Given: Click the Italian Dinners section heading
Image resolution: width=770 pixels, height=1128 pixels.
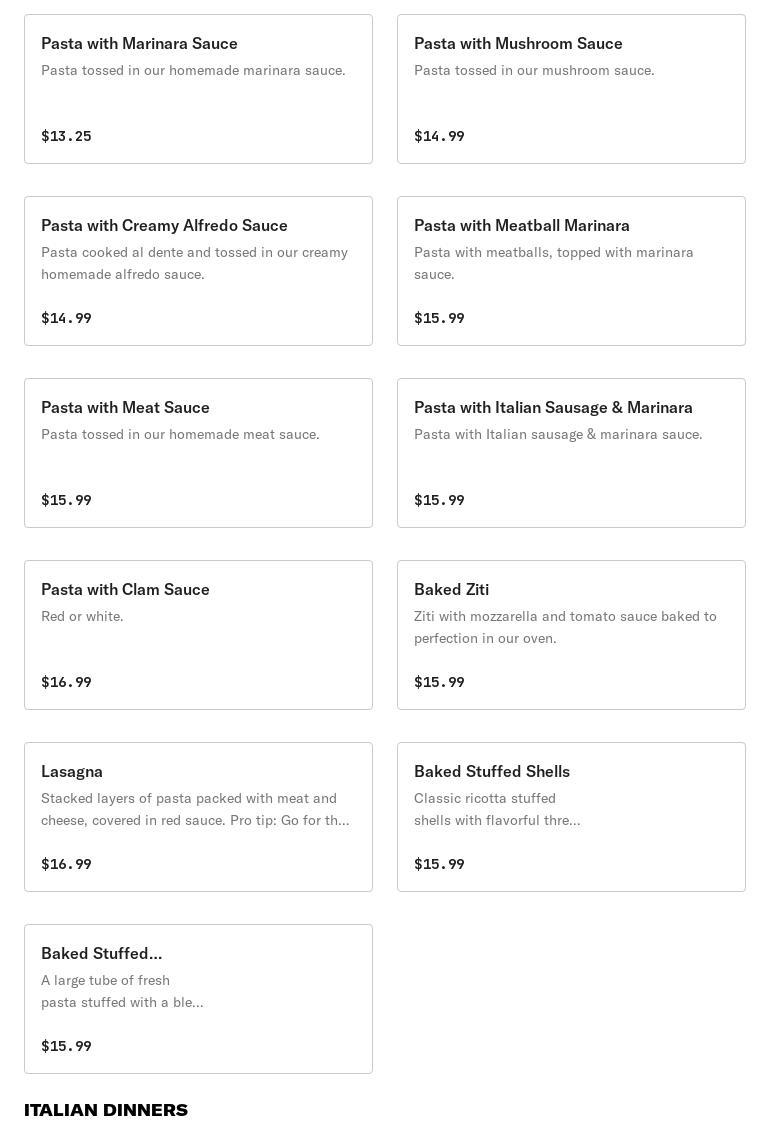Looking at the screenshot, I should coord(106,1110).
